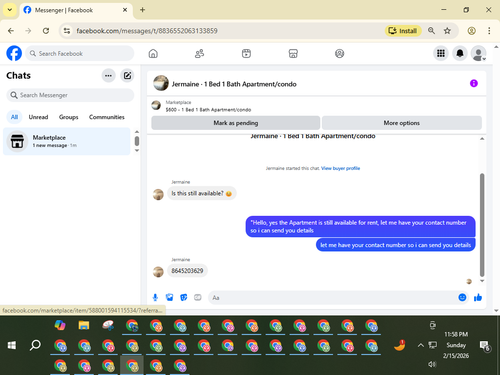
Task: Open the volume speaker tray icon
Action: tap(432, 364)
